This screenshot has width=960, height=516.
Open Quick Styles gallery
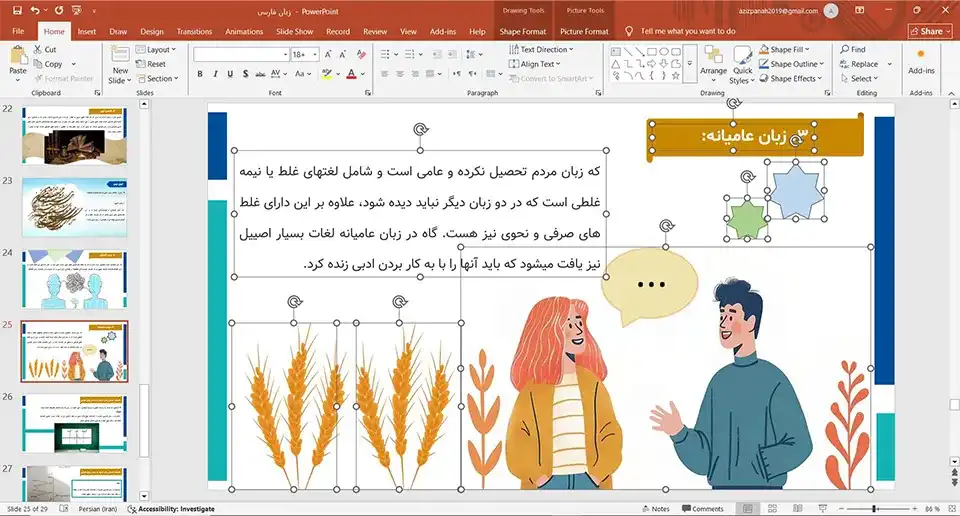[x=742, y=65]
